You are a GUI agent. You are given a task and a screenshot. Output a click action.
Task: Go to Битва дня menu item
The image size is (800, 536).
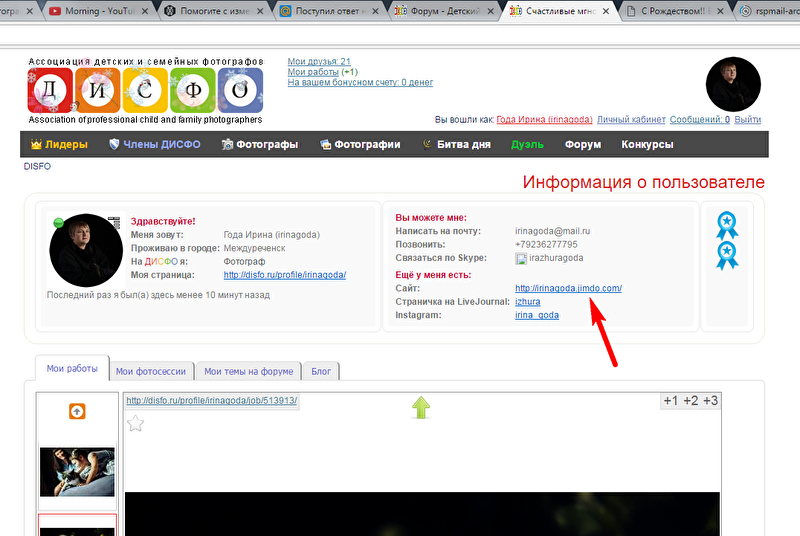click(457, 144)
